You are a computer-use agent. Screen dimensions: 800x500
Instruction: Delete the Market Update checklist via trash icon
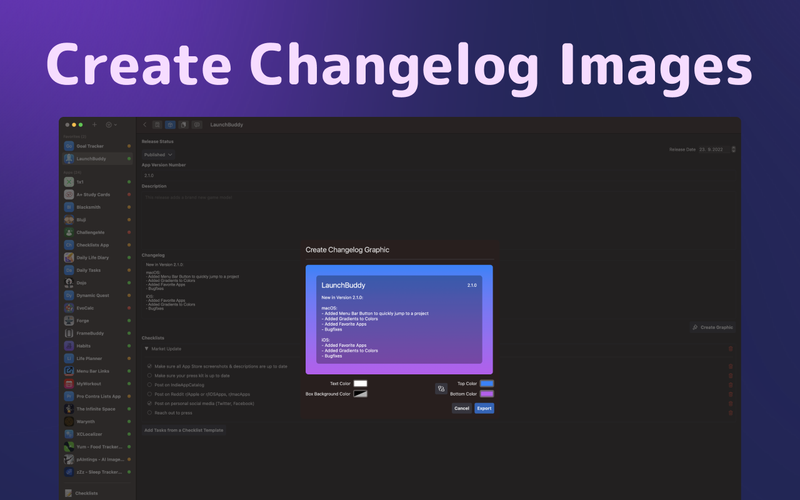731,348
